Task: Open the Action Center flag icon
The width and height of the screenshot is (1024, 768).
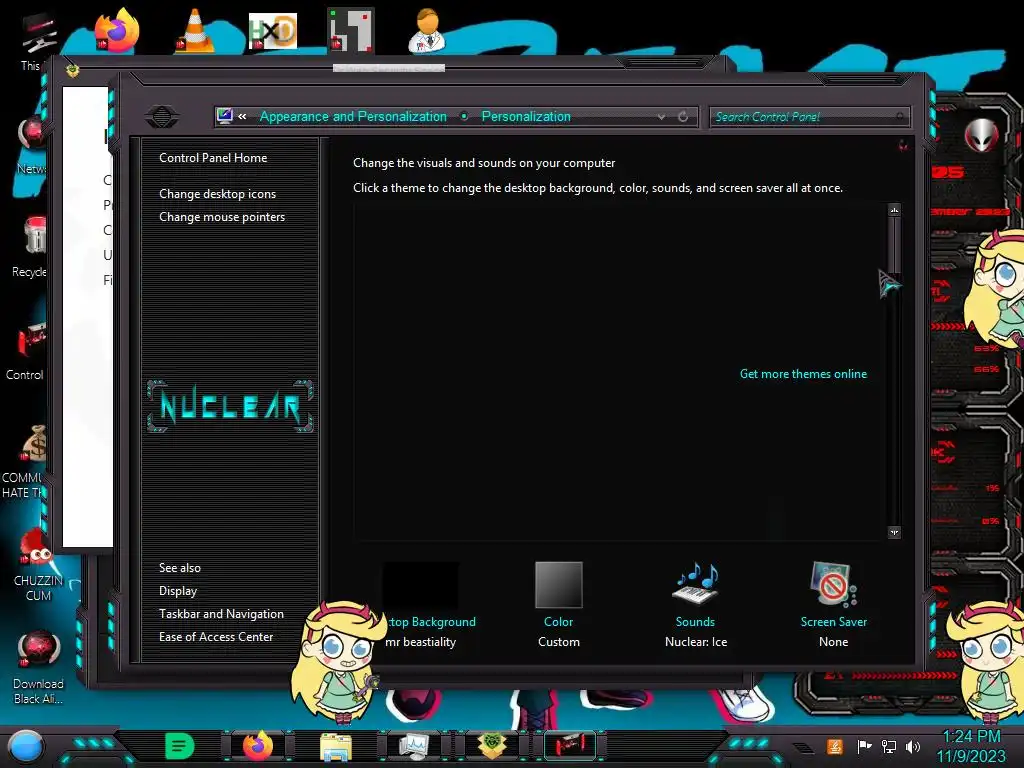Action: (x=864, y=746)
